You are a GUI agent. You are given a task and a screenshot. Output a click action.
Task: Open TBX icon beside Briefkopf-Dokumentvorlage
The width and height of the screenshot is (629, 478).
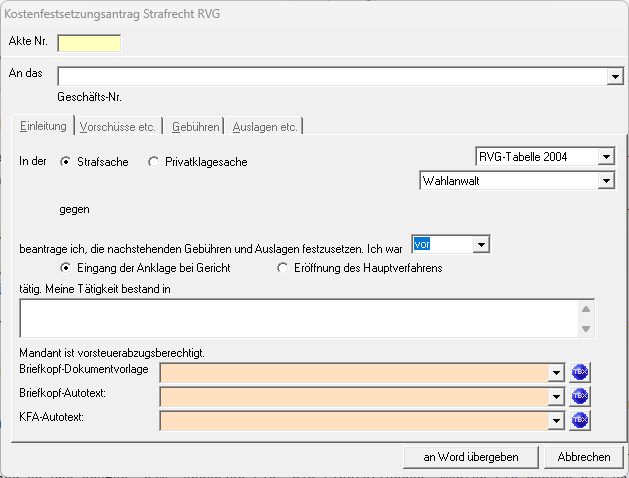point(580,372)
